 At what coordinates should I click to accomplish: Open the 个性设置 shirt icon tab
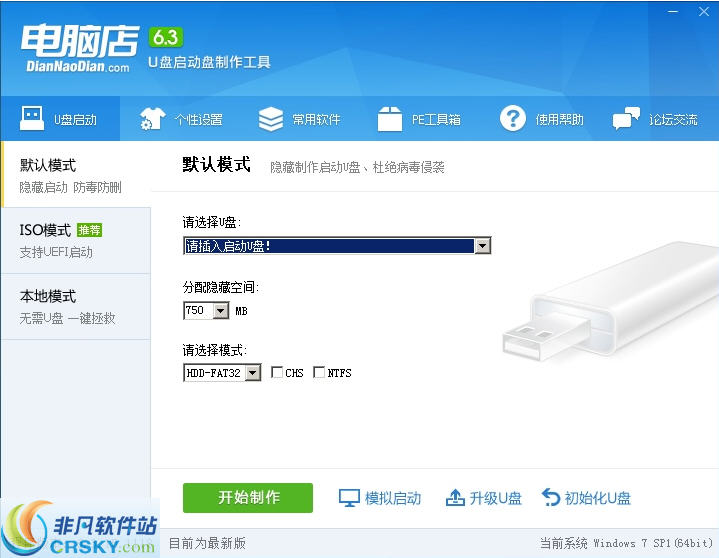tap(152, 119)
